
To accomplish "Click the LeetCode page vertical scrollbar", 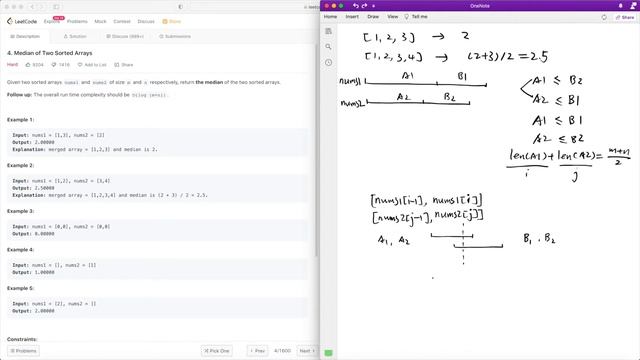I will click(316, 151).
